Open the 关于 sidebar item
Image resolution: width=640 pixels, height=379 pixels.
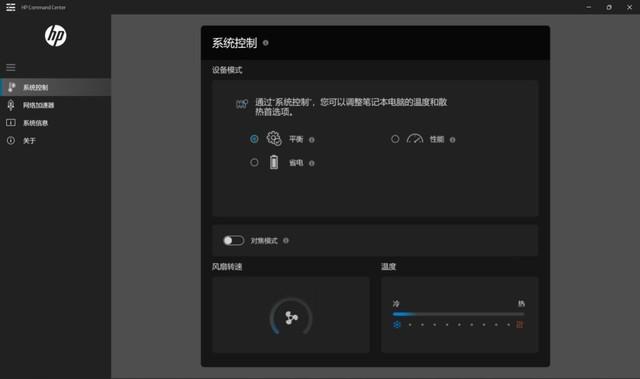pyautogui.click(x=55, y=141)
